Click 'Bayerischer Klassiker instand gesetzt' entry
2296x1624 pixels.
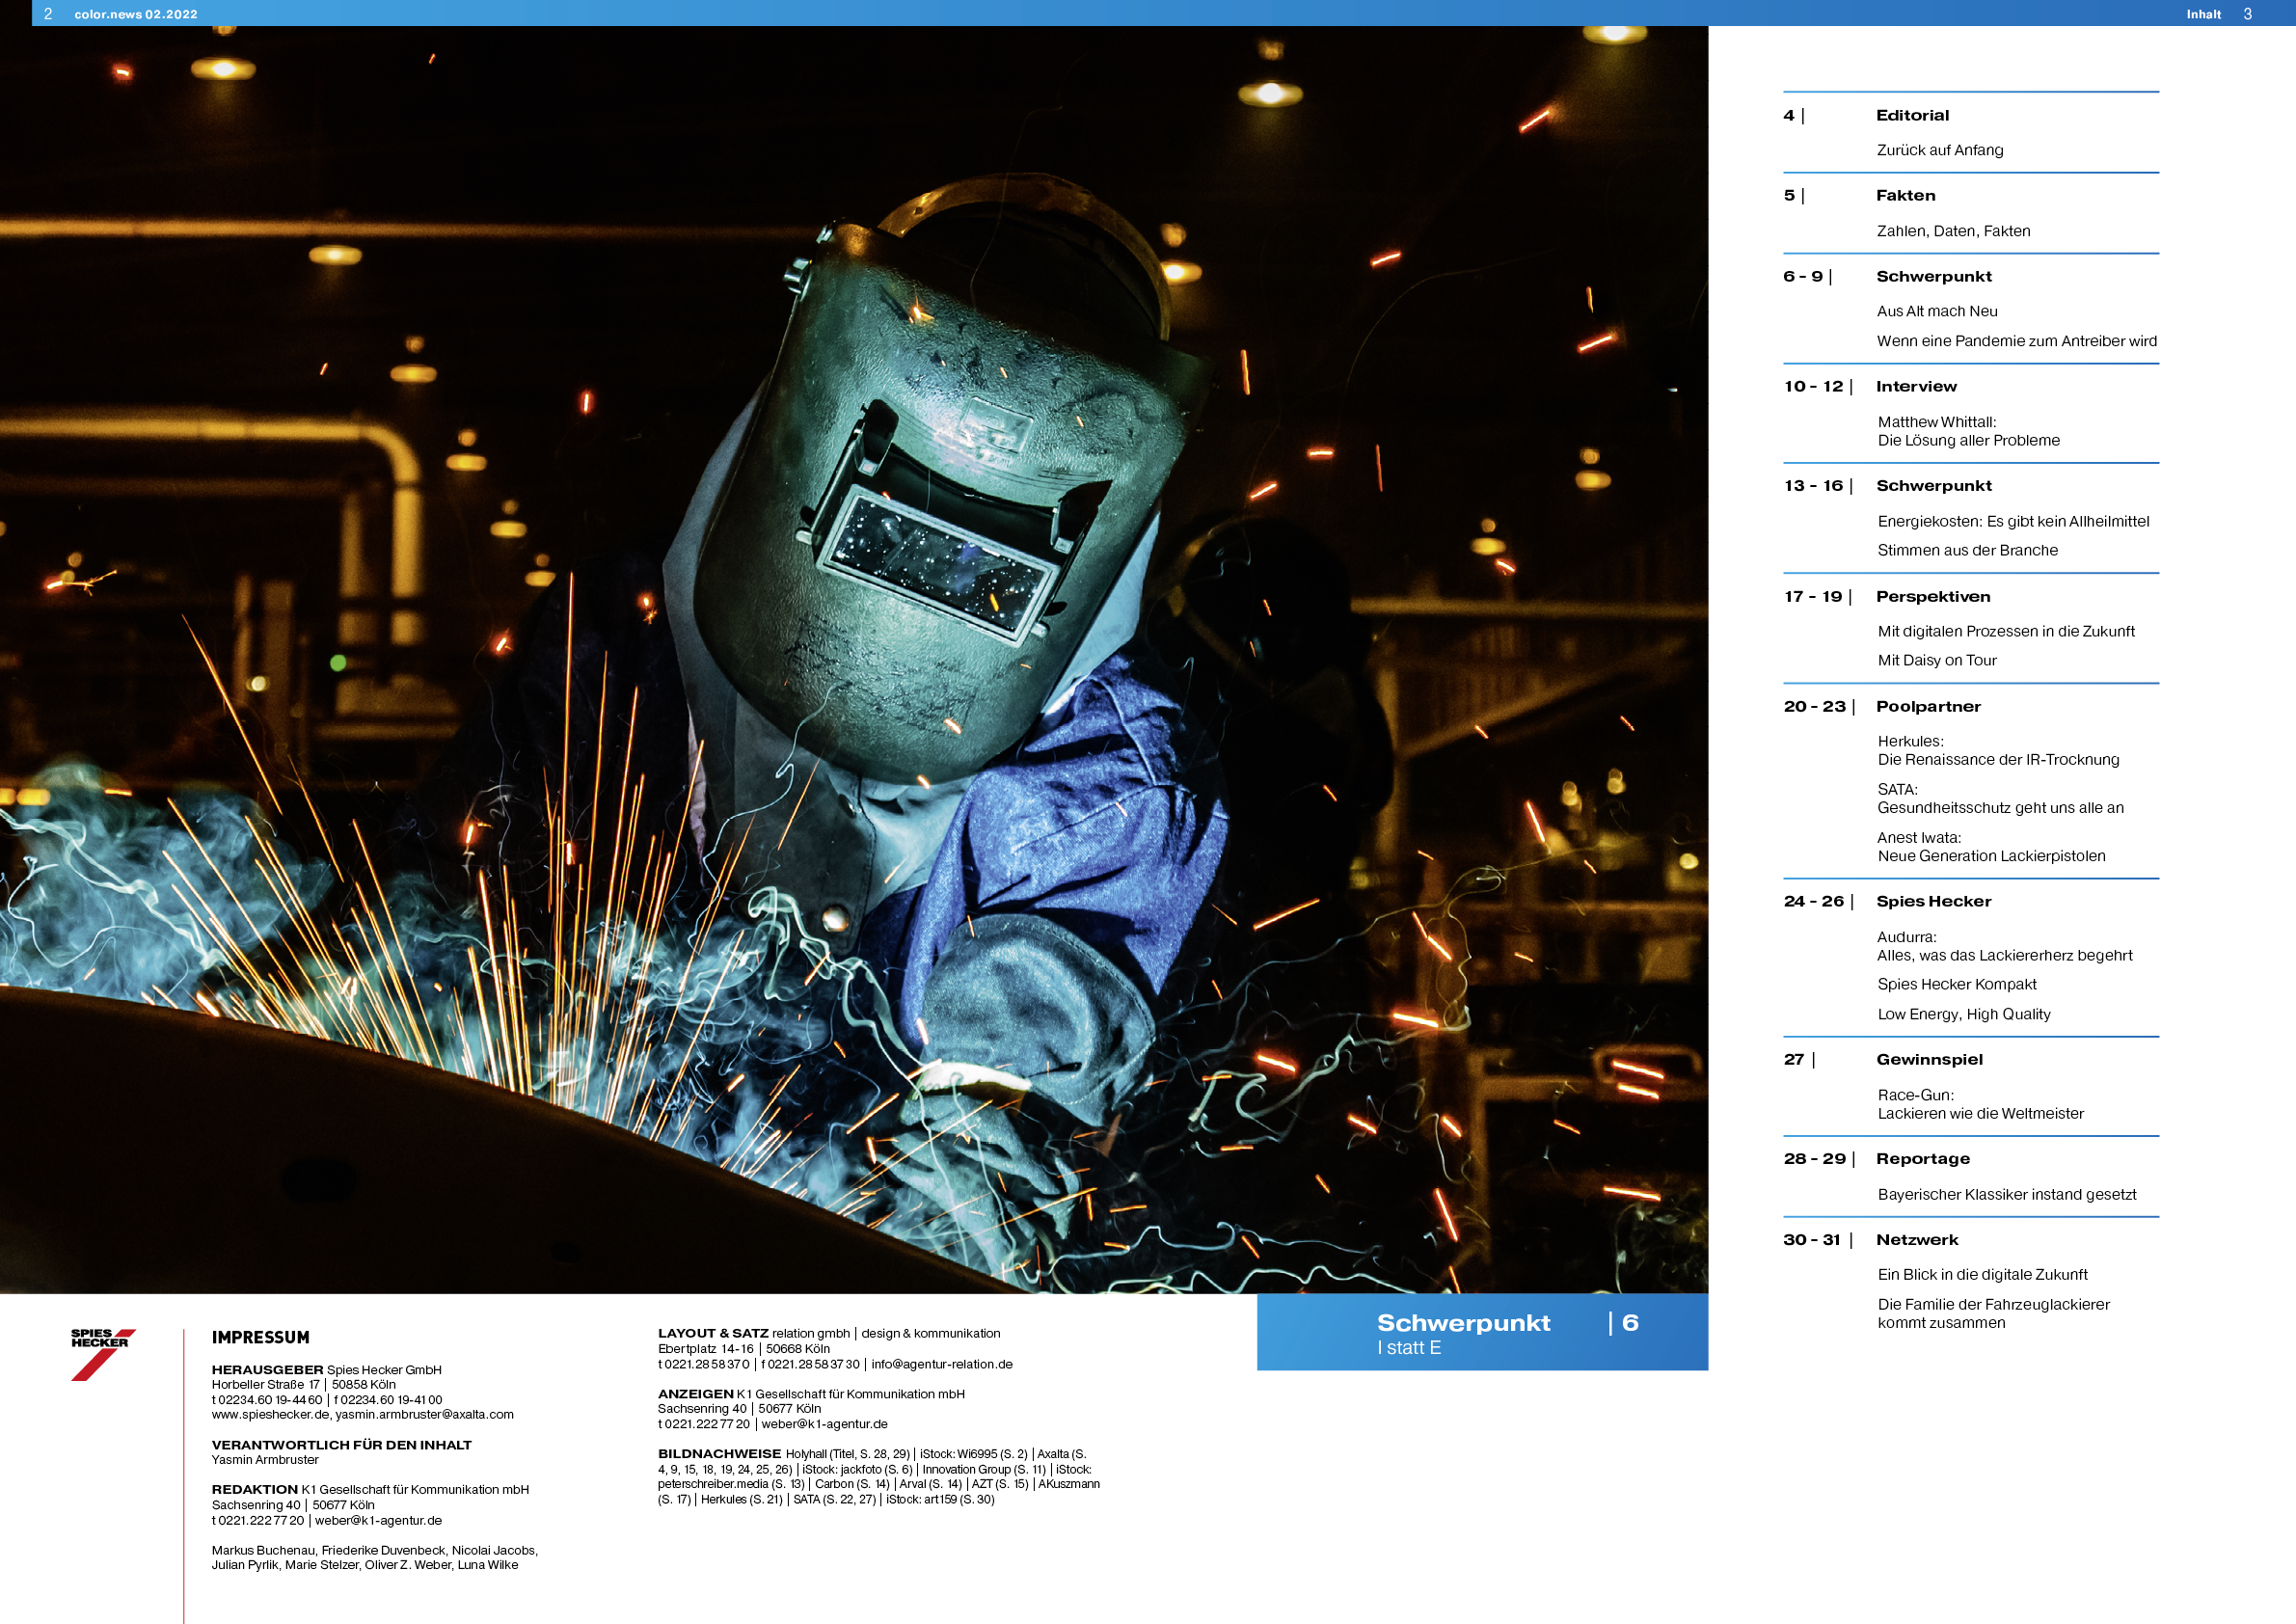click(2005, 1194)
